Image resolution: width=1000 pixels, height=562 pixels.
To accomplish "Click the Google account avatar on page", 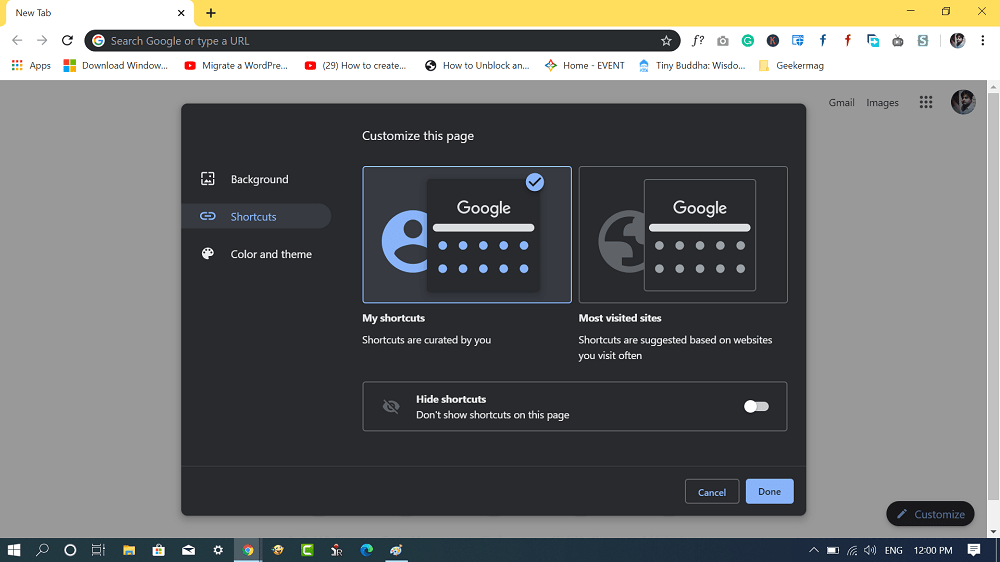I will [x=963, y=102].
